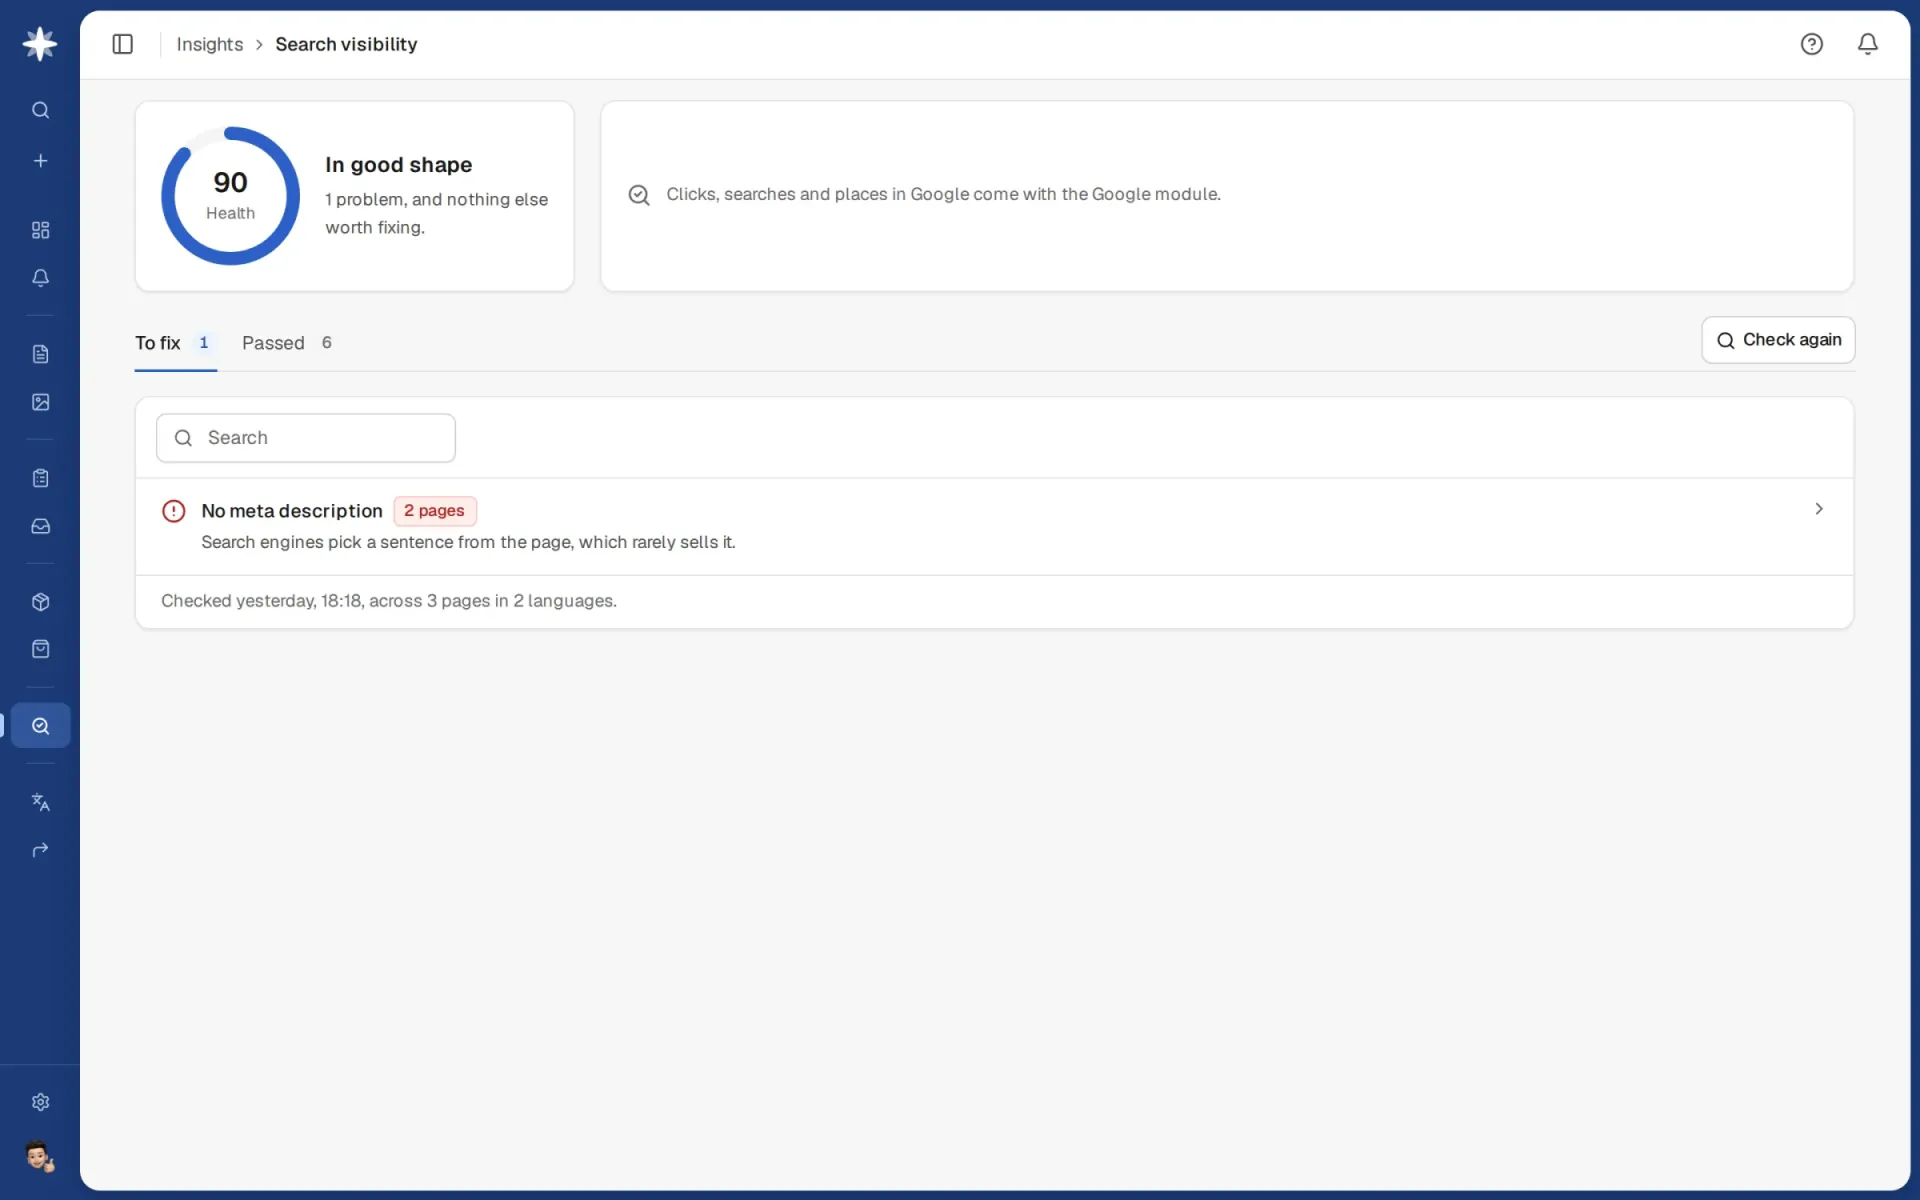This screenshot has width=1920, height=1200.
Task: Select the active search visibility sidebar icon
Action: pyautogui.click(x=40, y=726)
